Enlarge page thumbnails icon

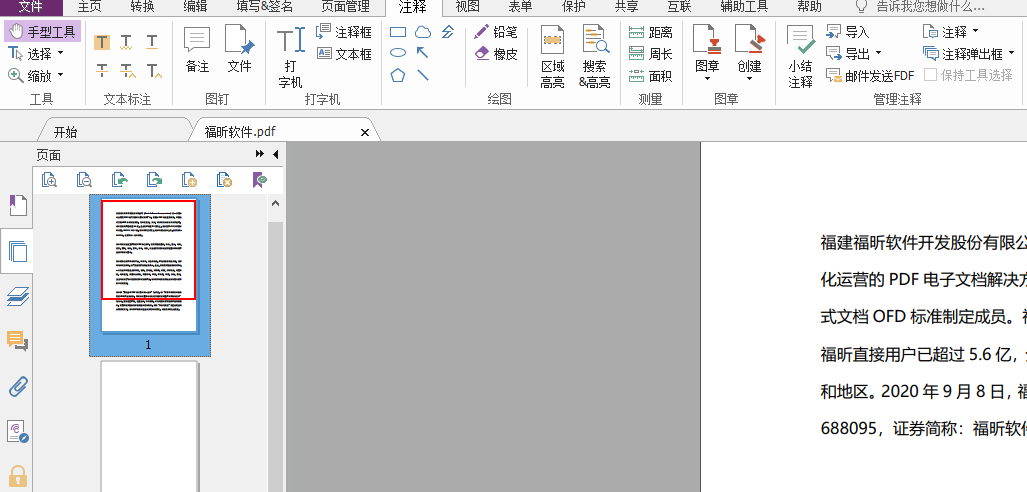pyautogui.click(x=48, y=180)
